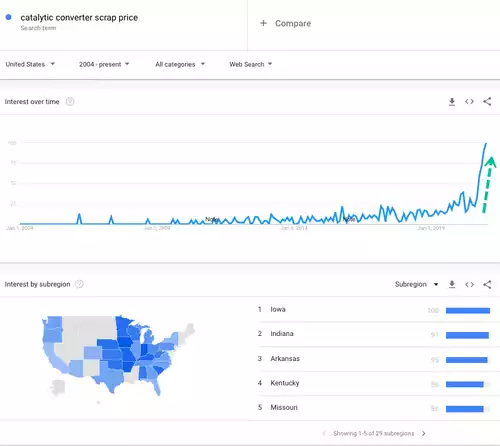Download Interest by subregion data
The width and height of the screenshot is (500, 446).
tap(452, 284)
